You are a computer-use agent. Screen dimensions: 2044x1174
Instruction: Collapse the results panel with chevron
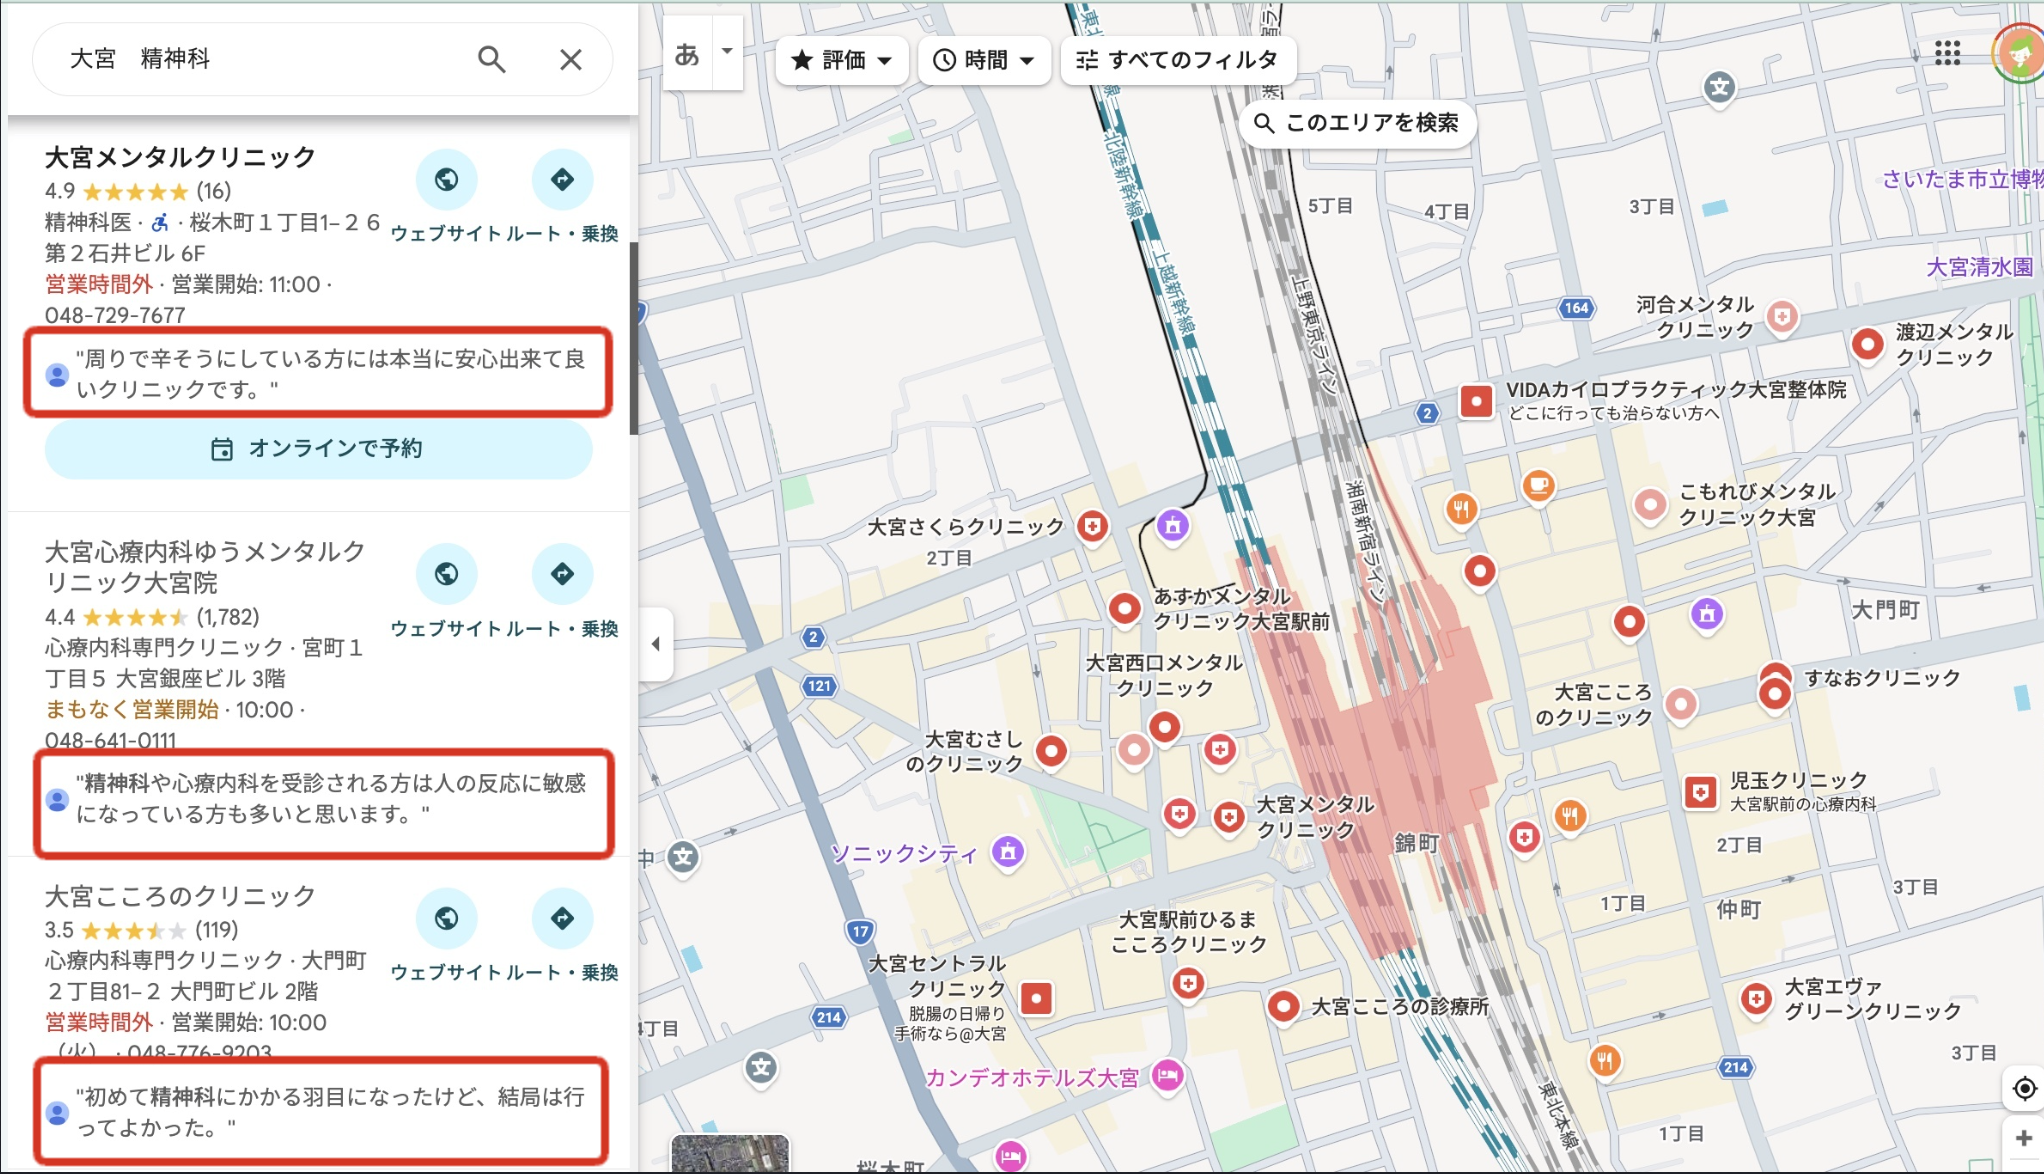657,644
